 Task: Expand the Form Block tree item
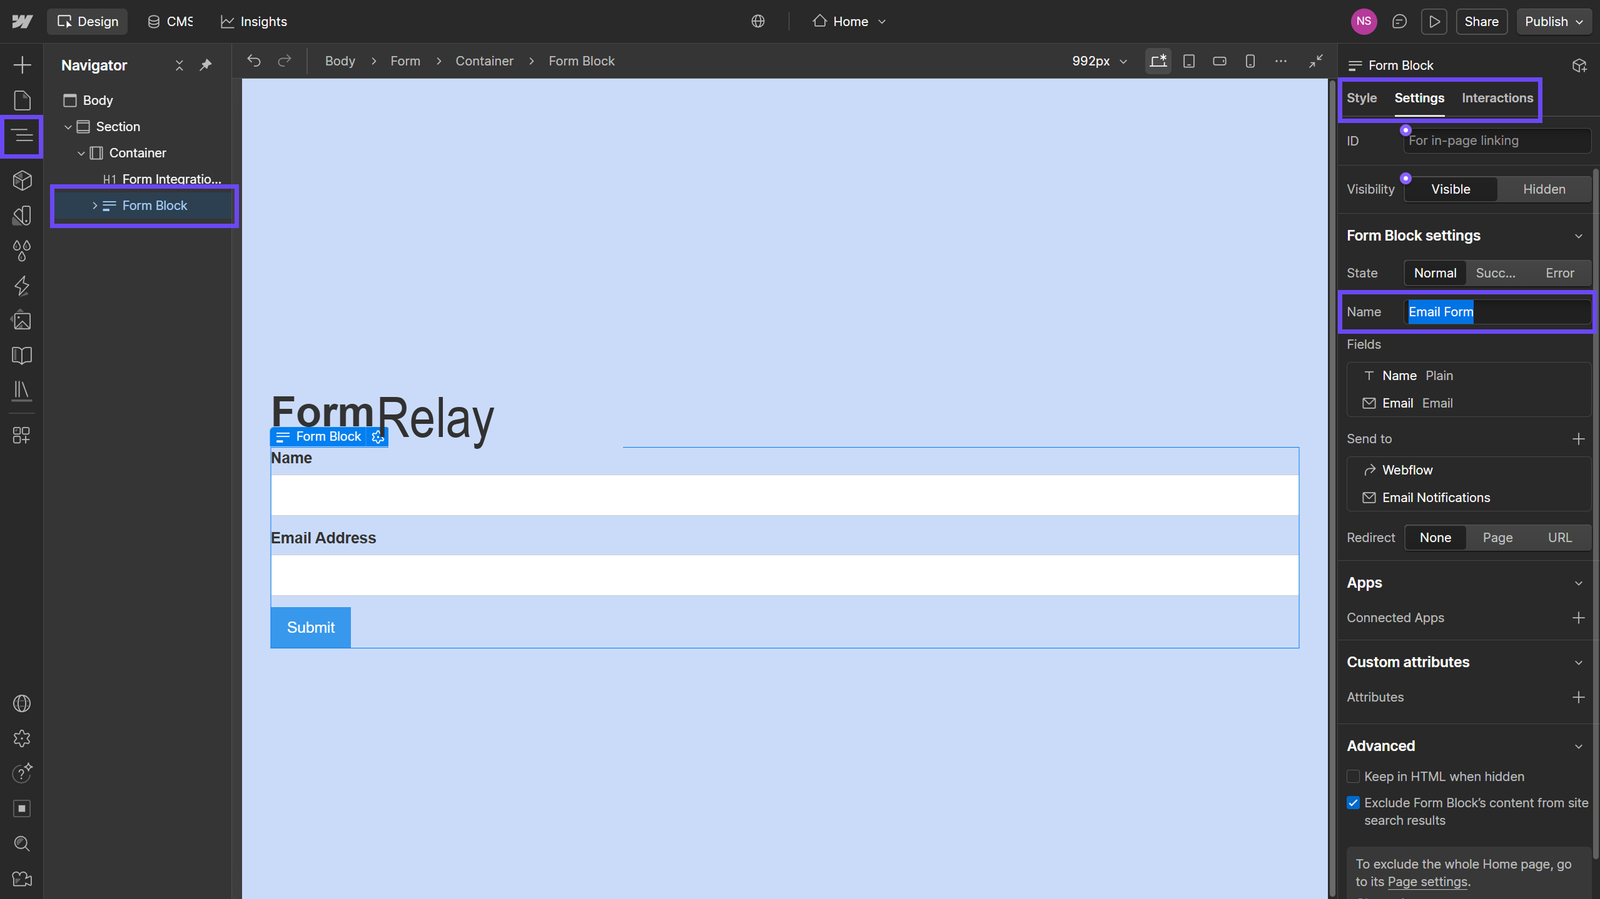[x=95, y=206]
